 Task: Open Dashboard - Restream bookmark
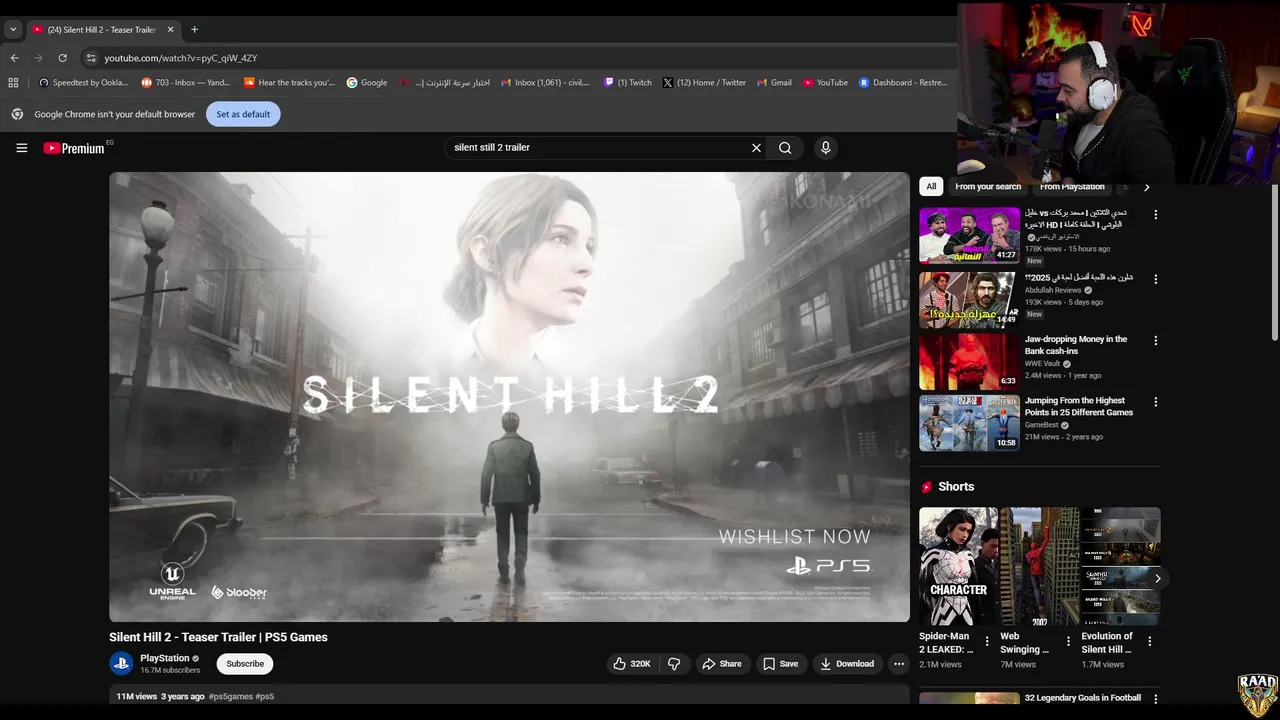coord(903,83)
